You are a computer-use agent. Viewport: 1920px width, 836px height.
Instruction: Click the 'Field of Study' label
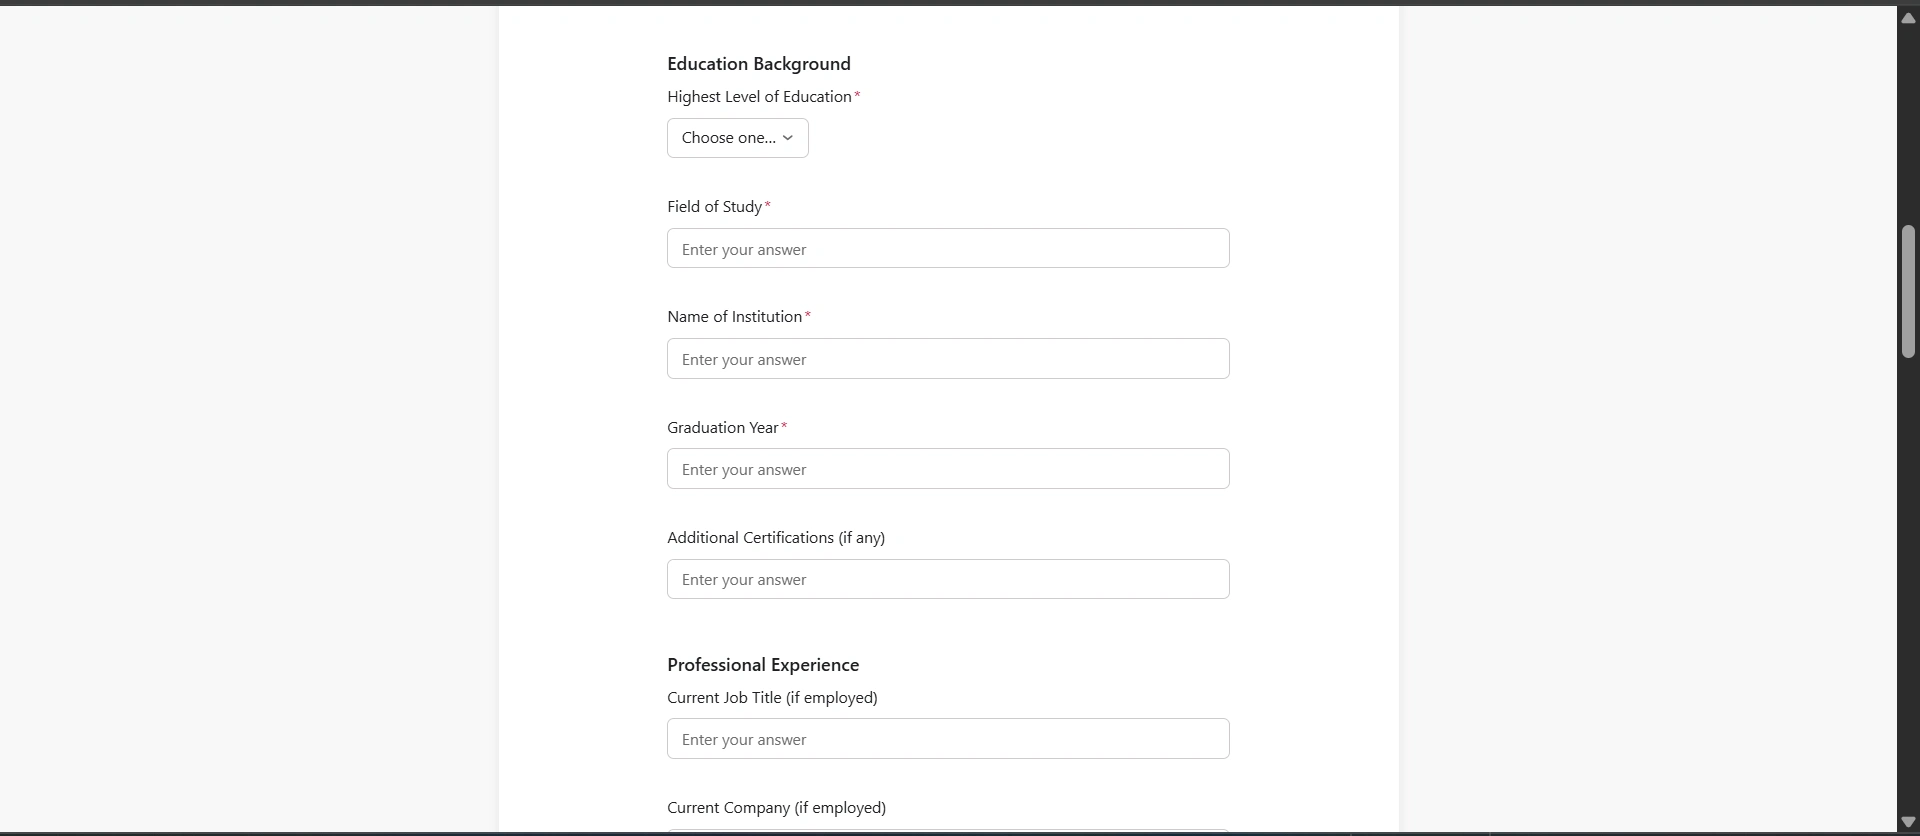click(x=714, y=207)
